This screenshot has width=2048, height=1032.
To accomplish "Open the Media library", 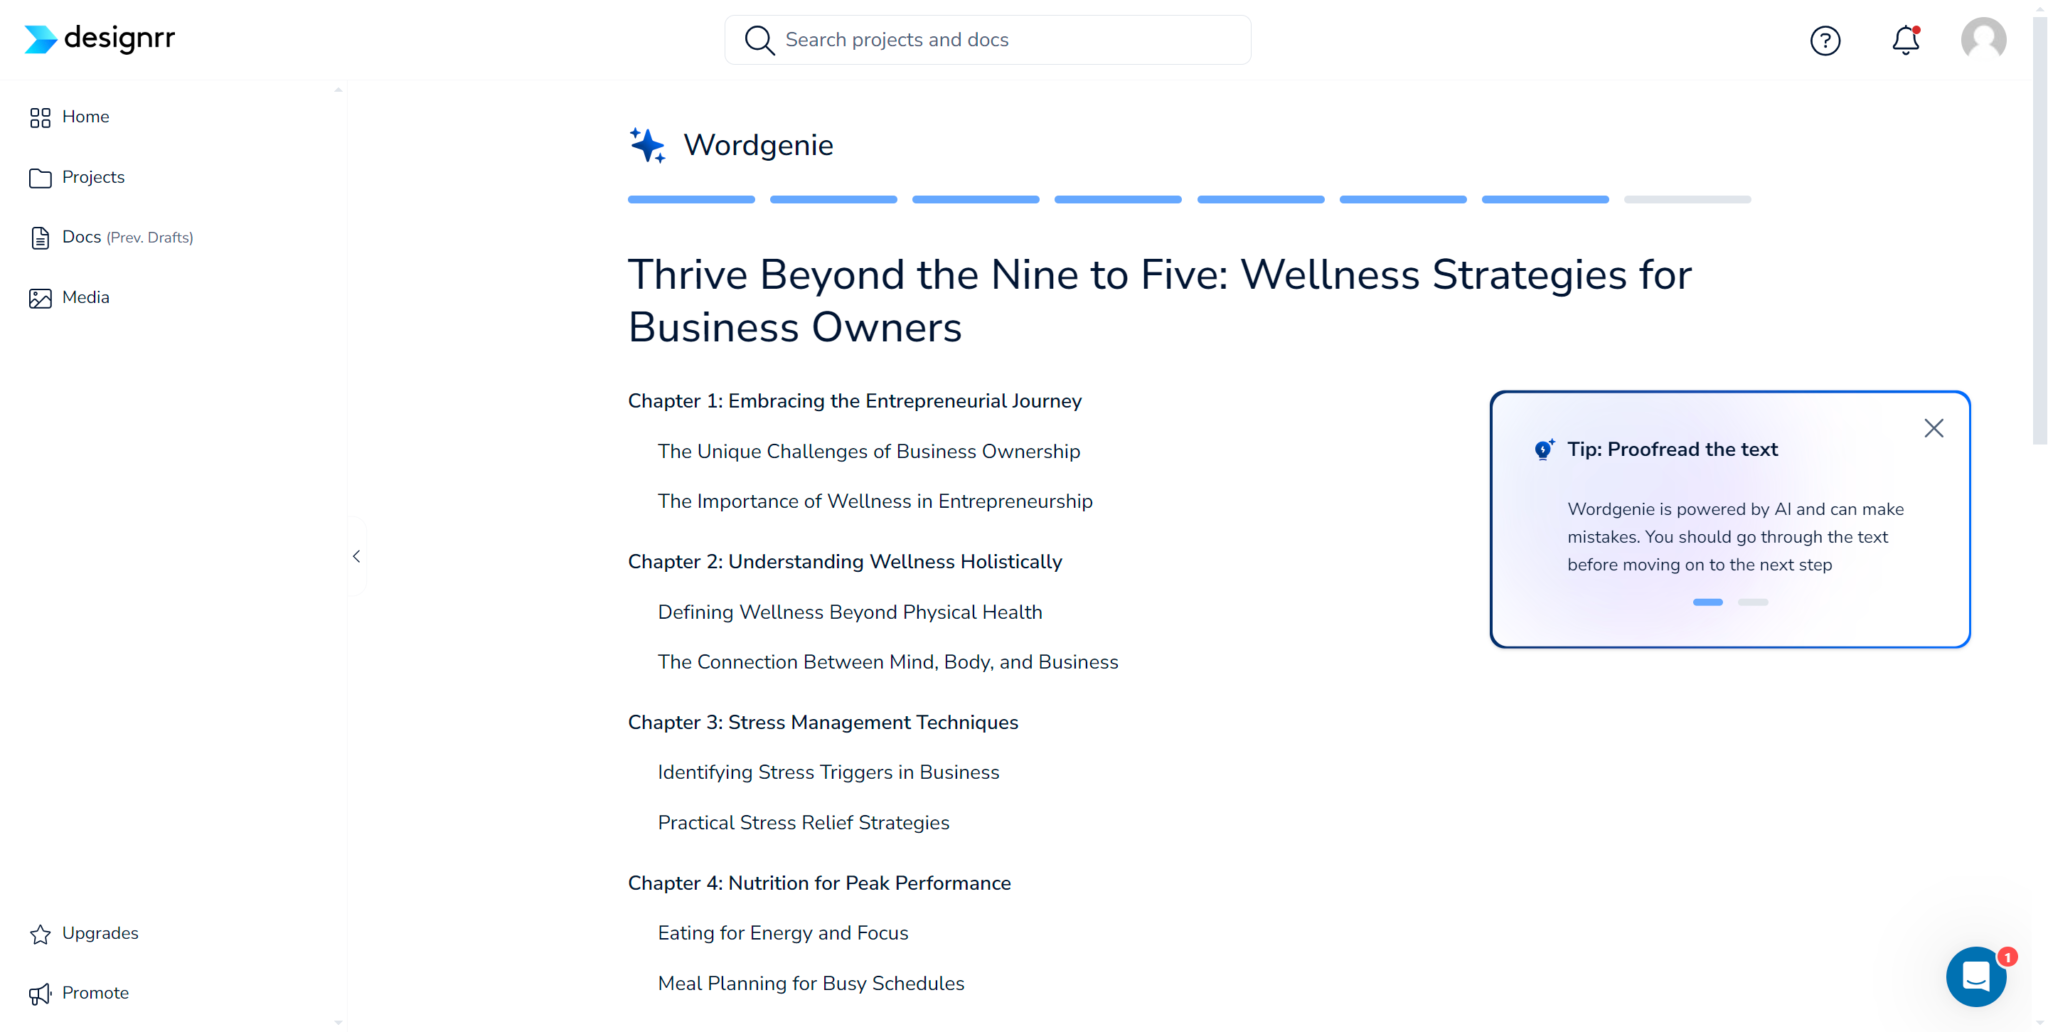I will point(85,297).
